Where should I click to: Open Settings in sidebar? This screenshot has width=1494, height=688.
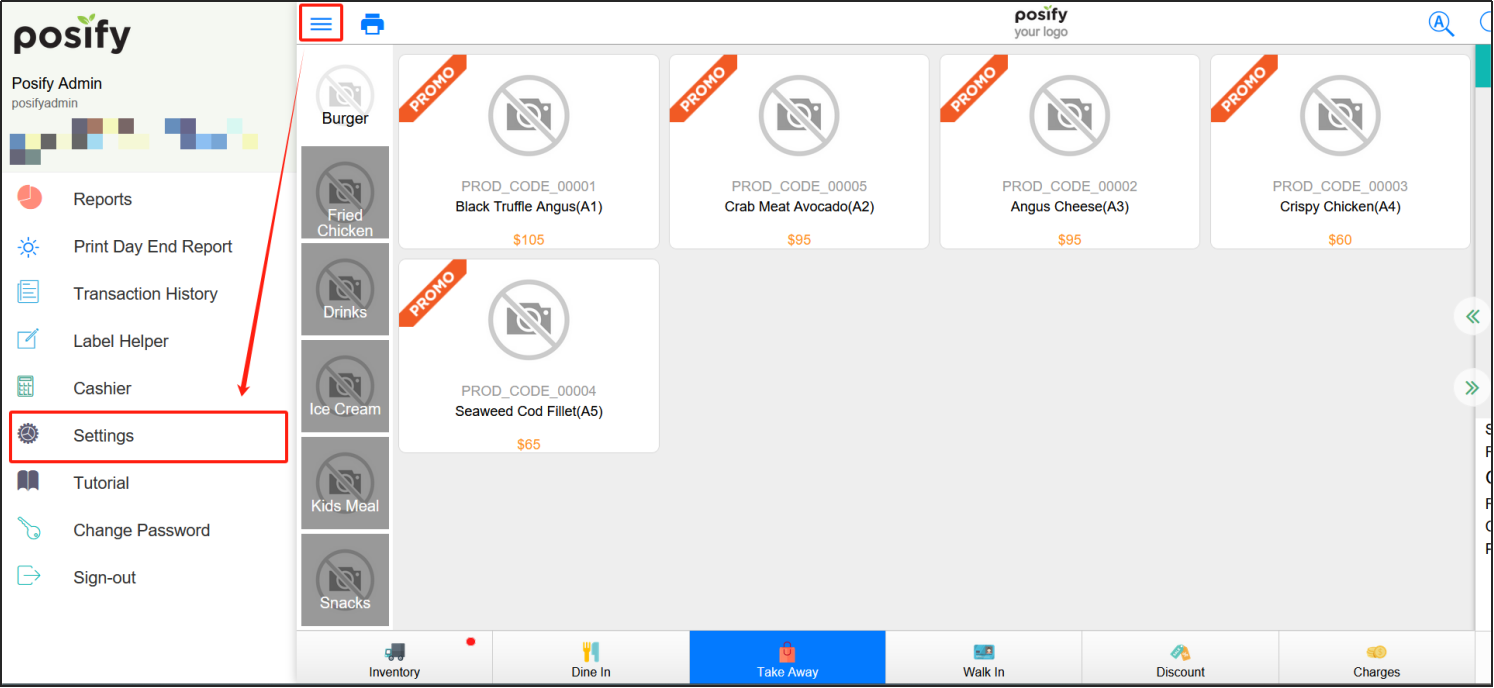(x=149, y=436)
